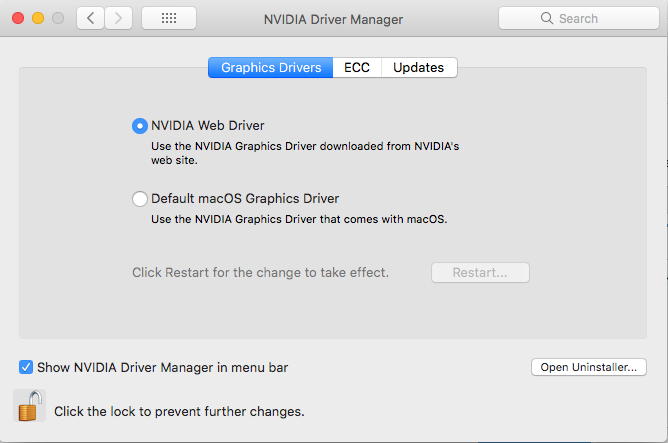Click 'downloaded from NVIDIA's web site' description
Screen dimensions: 668x443
(x=305, y=153)
